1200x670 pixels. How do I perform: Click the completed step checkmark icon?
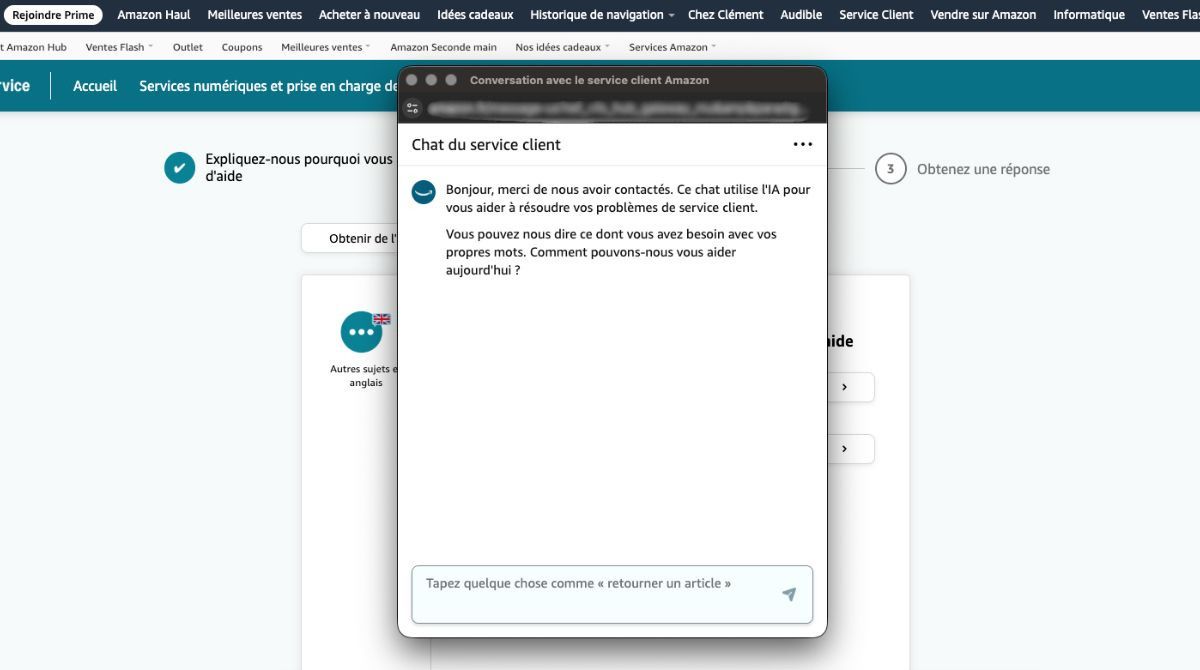[179, 168]
